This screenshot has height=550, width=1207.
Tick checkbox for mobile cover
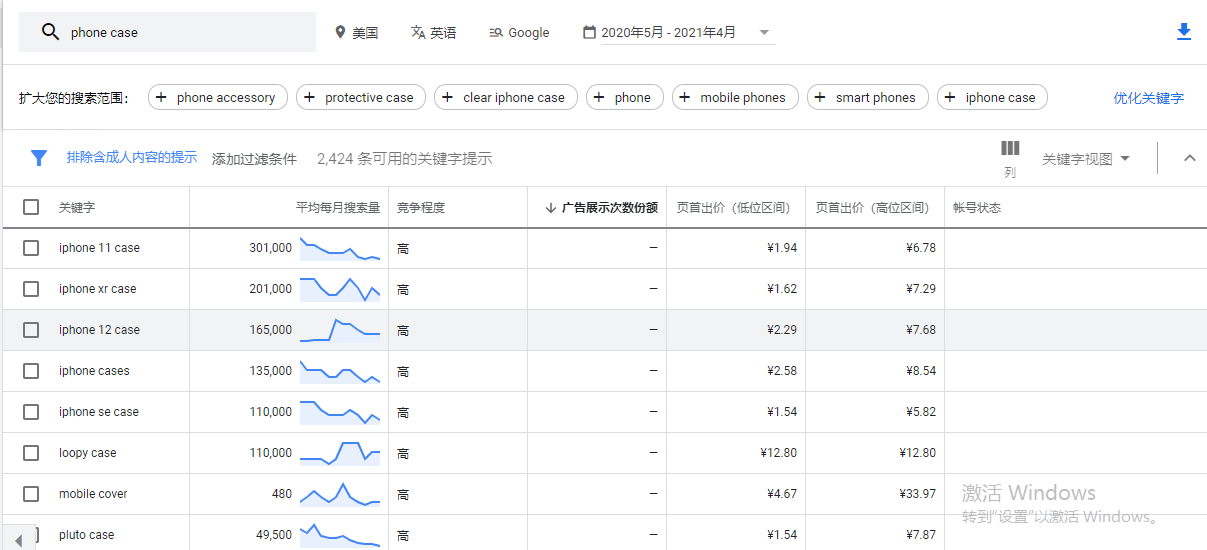[31, 494]
